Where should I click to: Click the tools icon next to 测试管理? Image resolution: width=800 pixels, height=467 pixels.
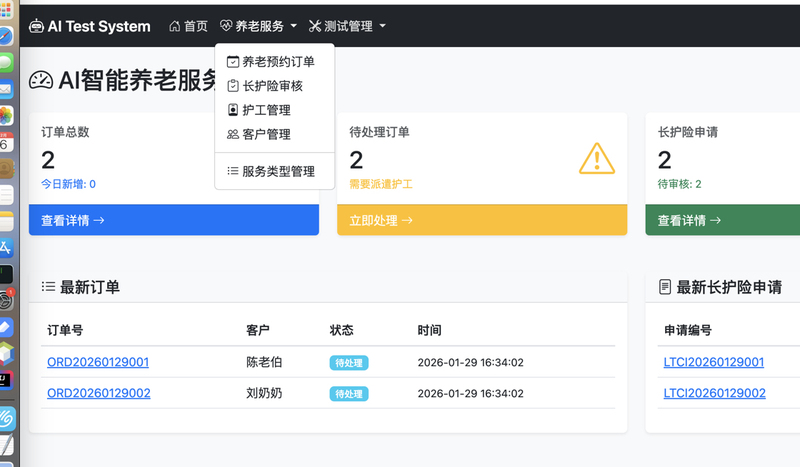tap(315, 26)
